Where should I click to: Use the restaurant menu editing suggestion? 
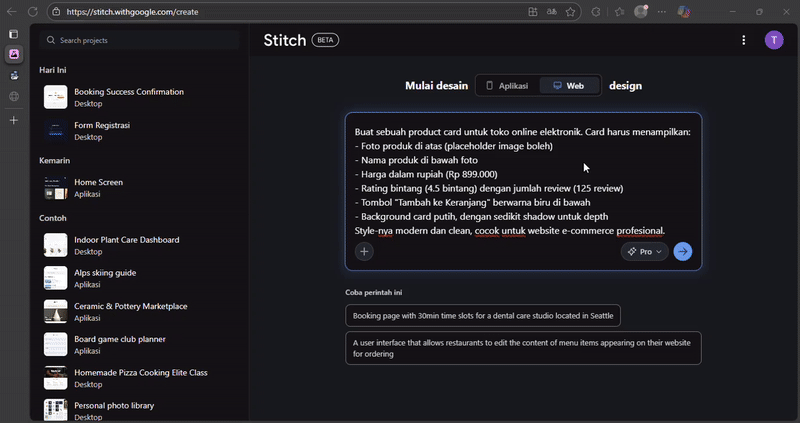tap(523, 349)
